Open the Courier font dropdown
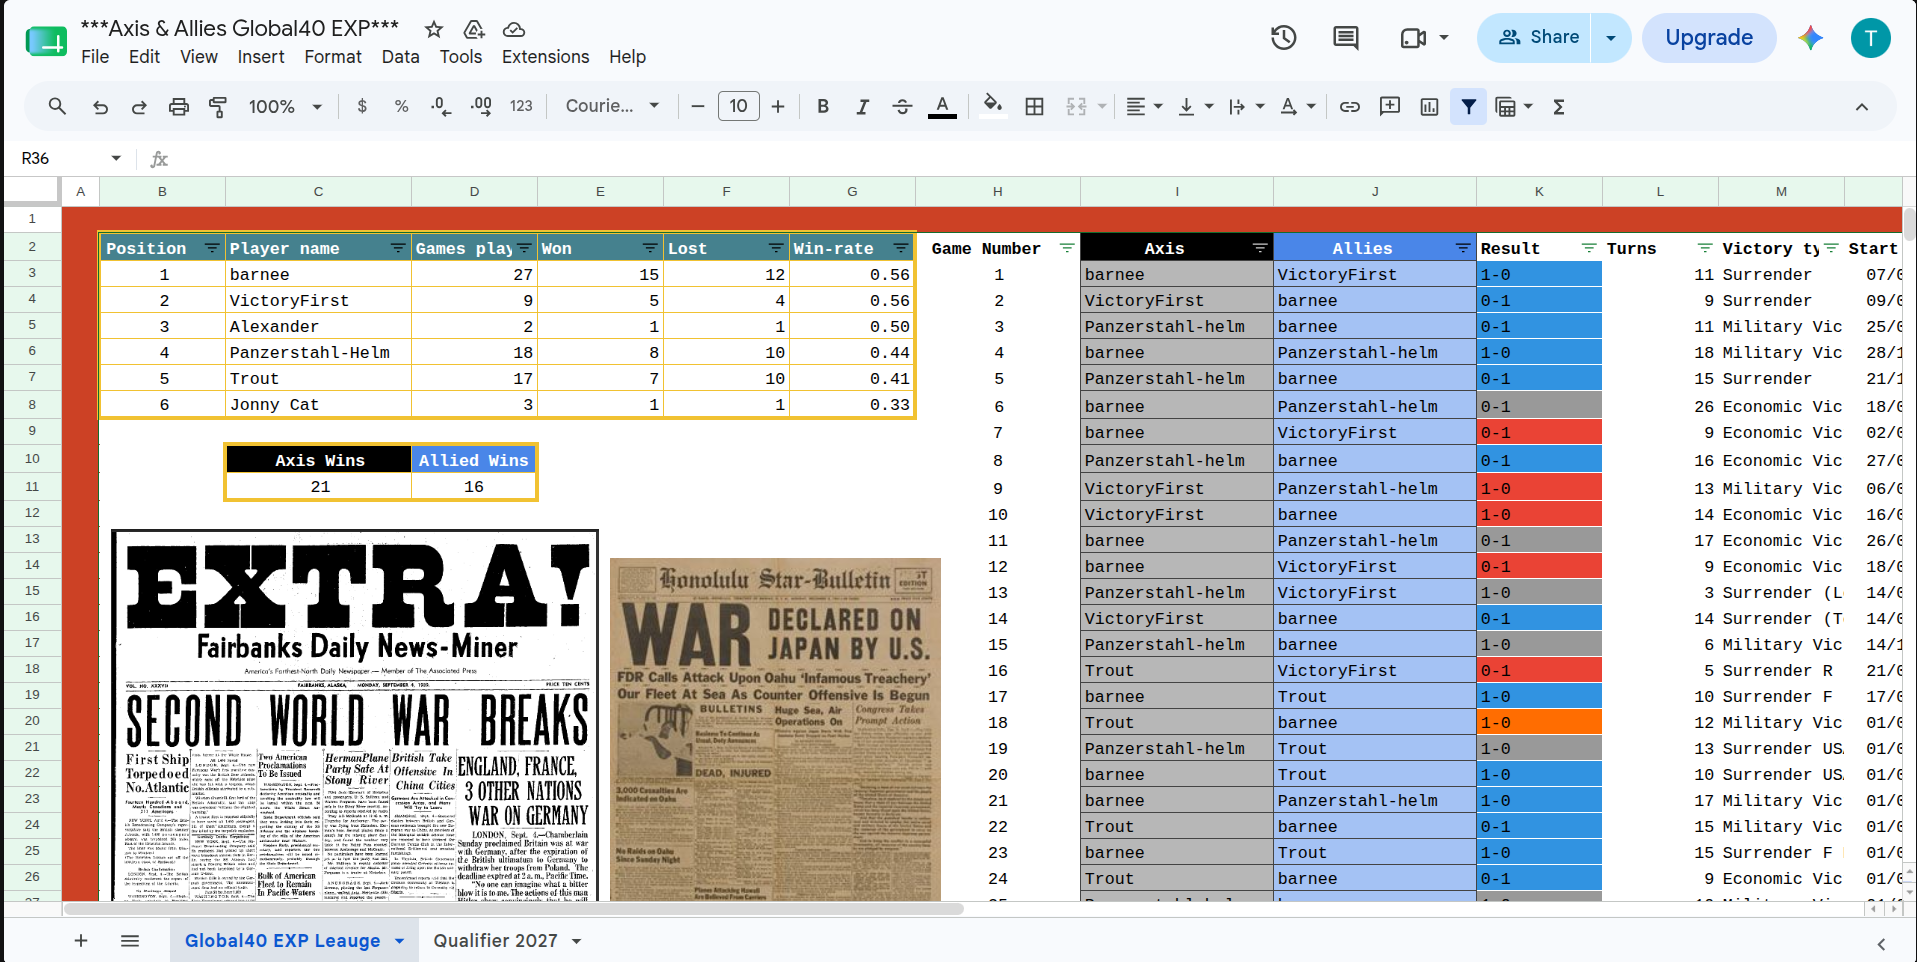1917x962 pixels. [612, 106]
